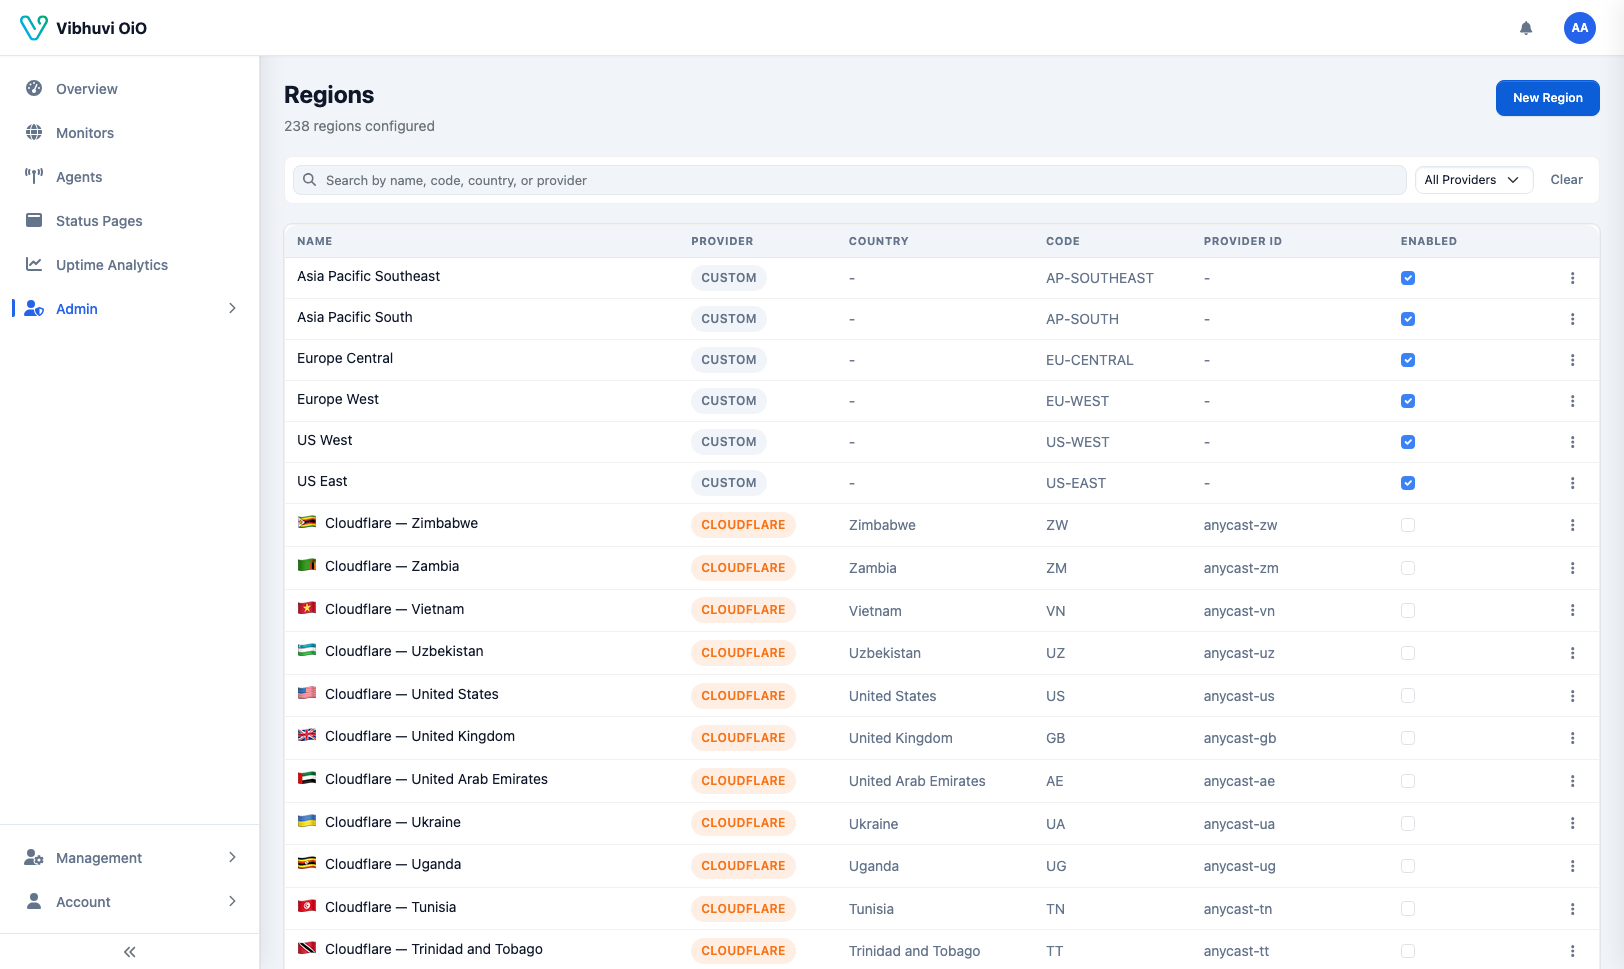This screenshot has width=1624, height=969.
Task: Toggle the US West enabled checkbox
Action: click(1408, 442)
